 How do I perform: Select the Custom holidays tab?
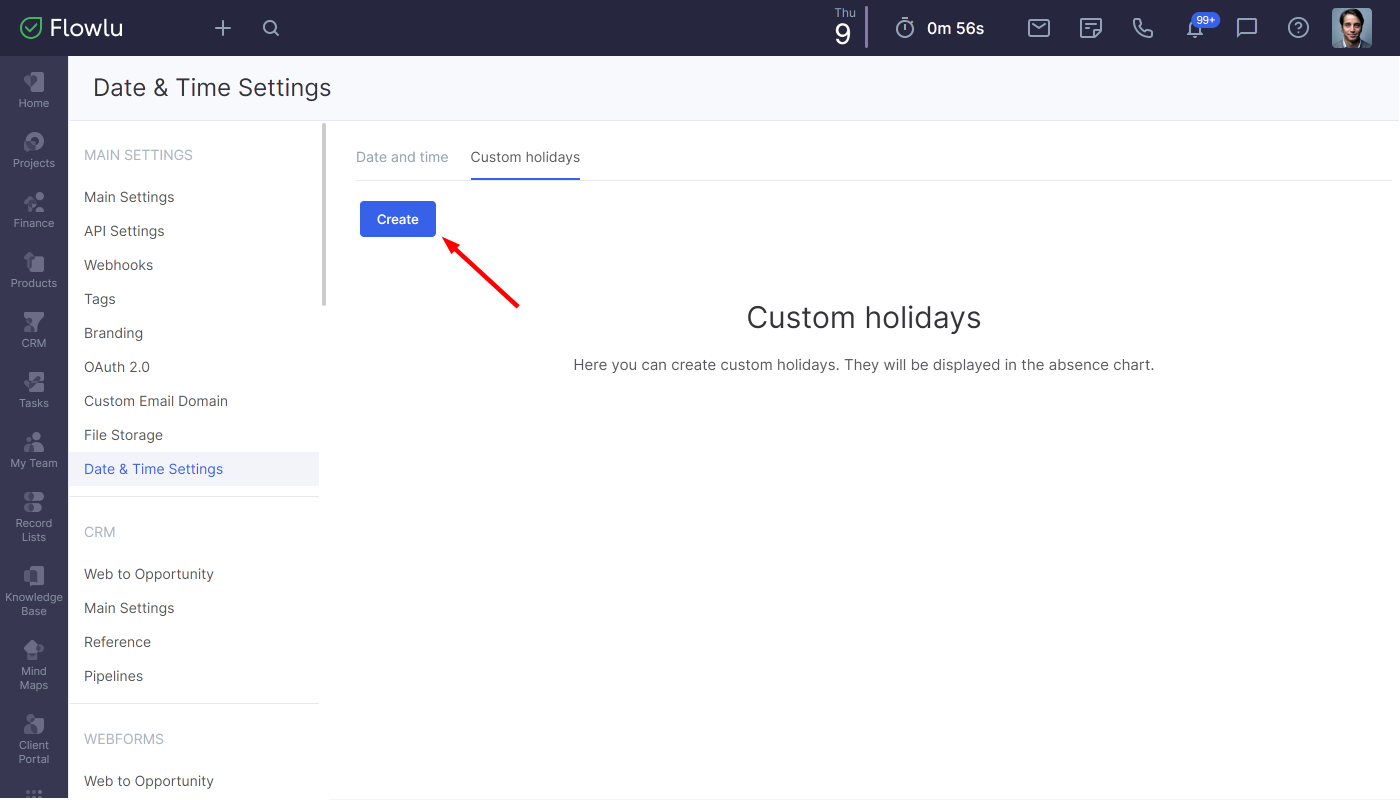[525, 157]
